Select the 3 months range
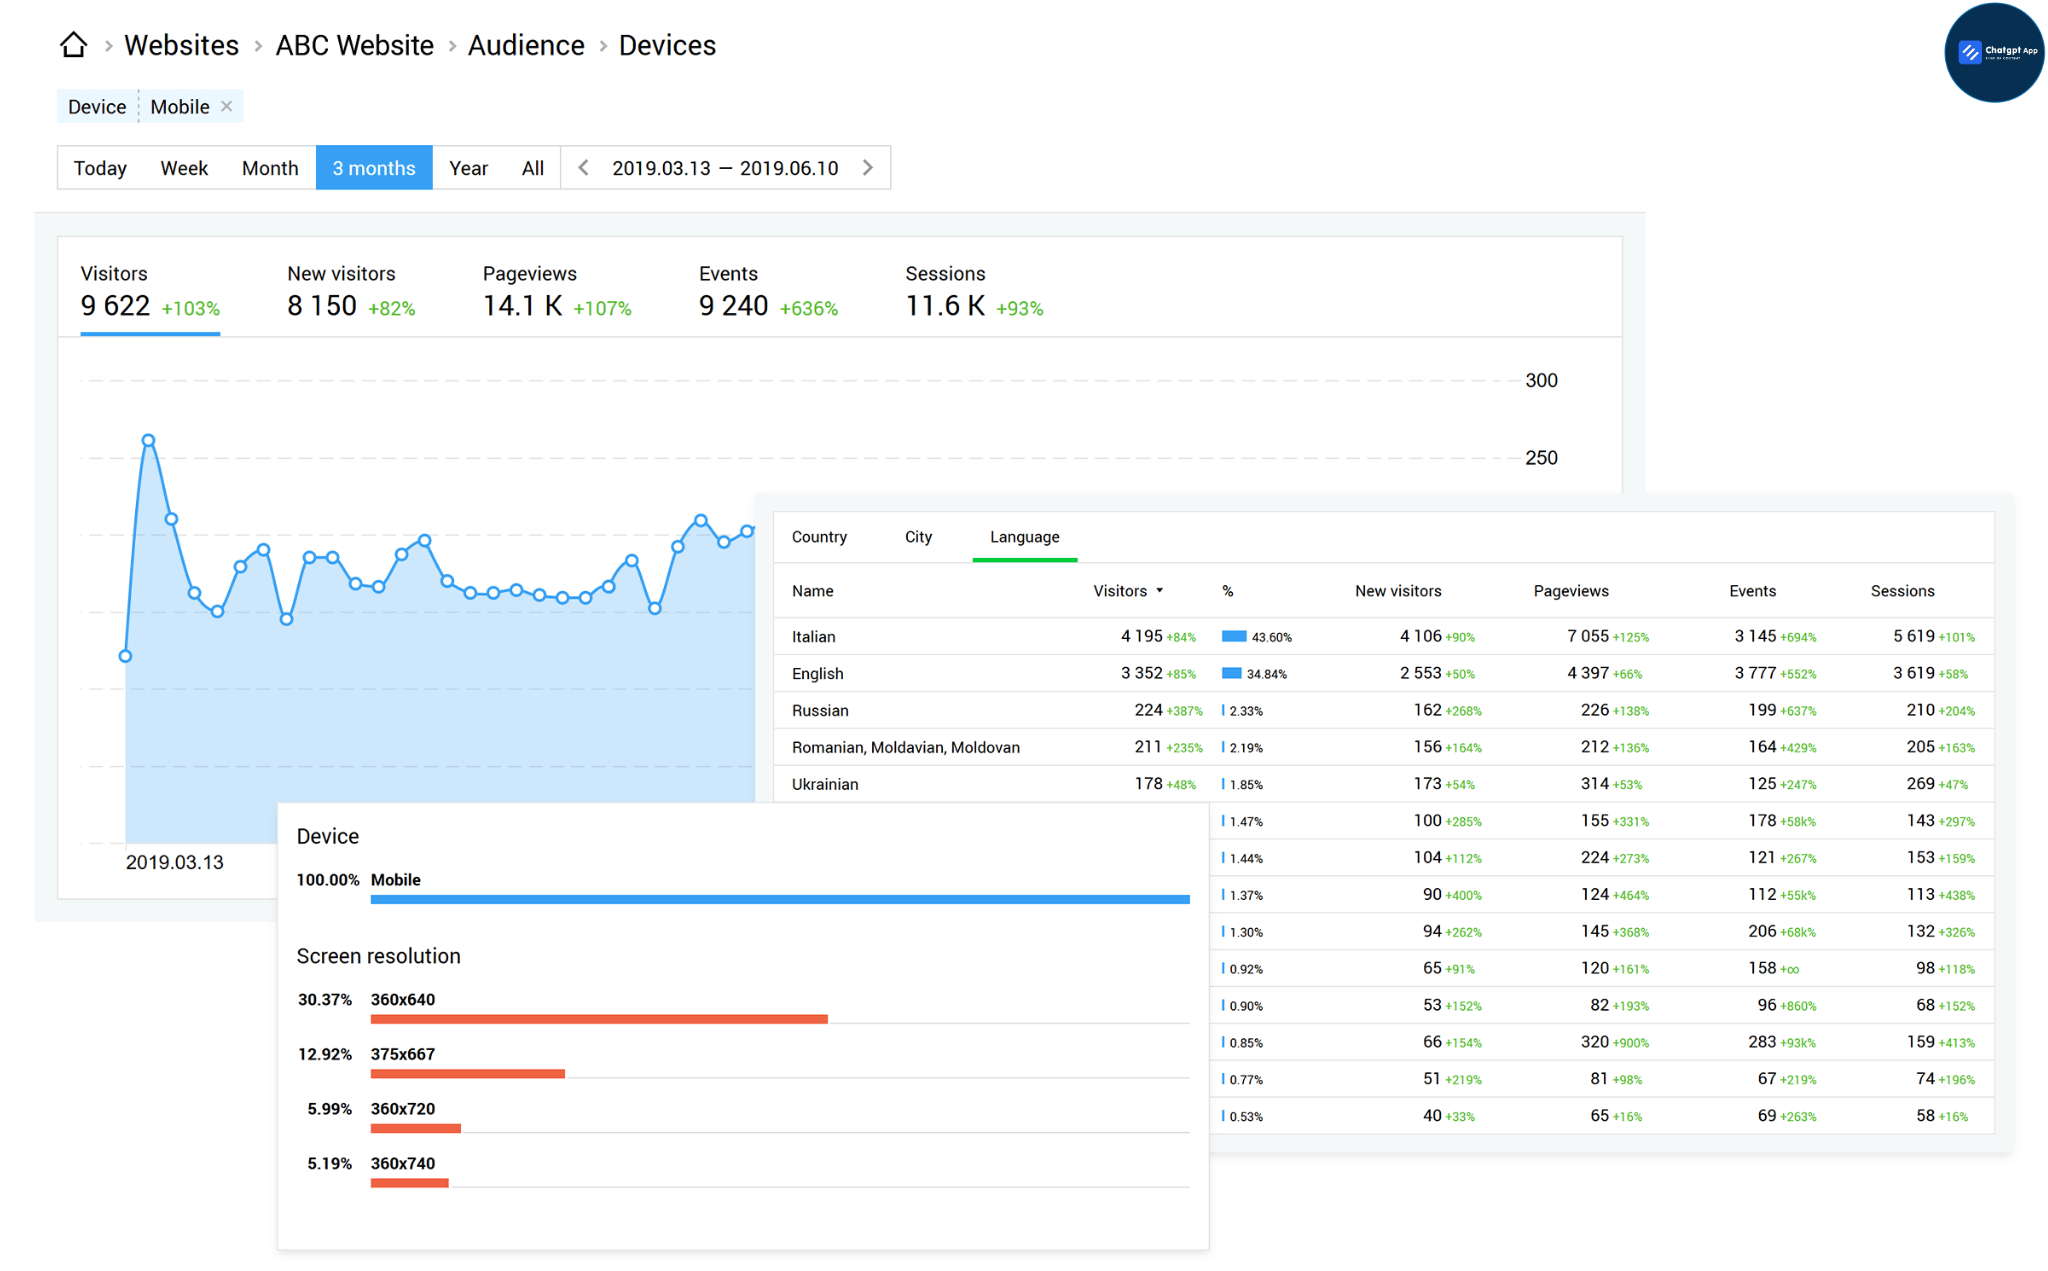 374,168
